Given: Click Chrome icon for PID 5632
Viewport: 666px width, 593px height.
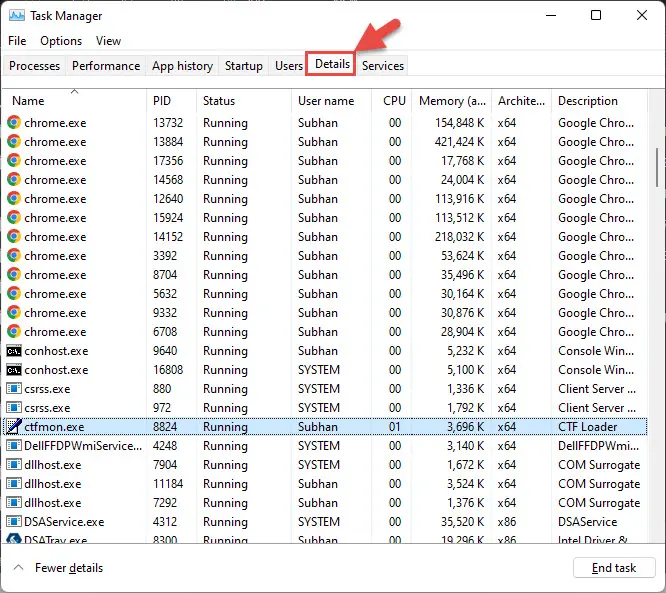Looking at the screenshot, I should tap(14, 294).
